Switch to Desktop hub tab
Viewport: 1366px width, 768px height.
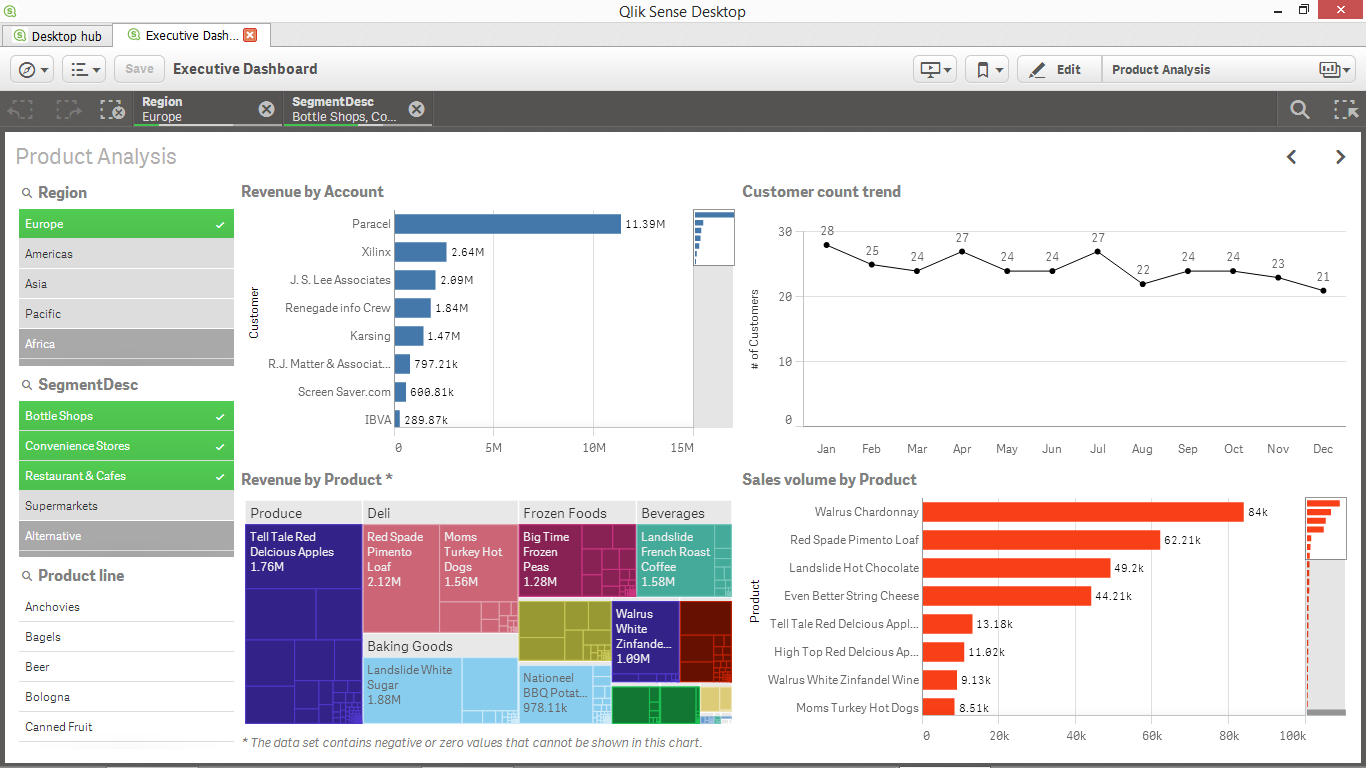(57, 36)
